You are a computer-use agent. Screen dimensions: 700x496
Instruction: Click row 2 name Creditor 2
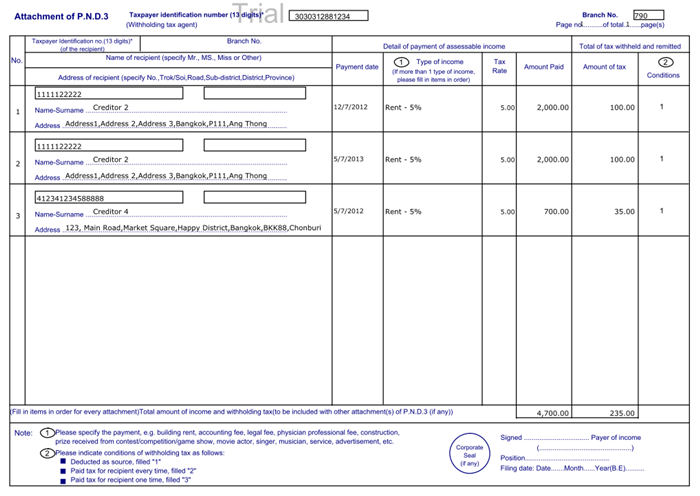coord(111,159)
